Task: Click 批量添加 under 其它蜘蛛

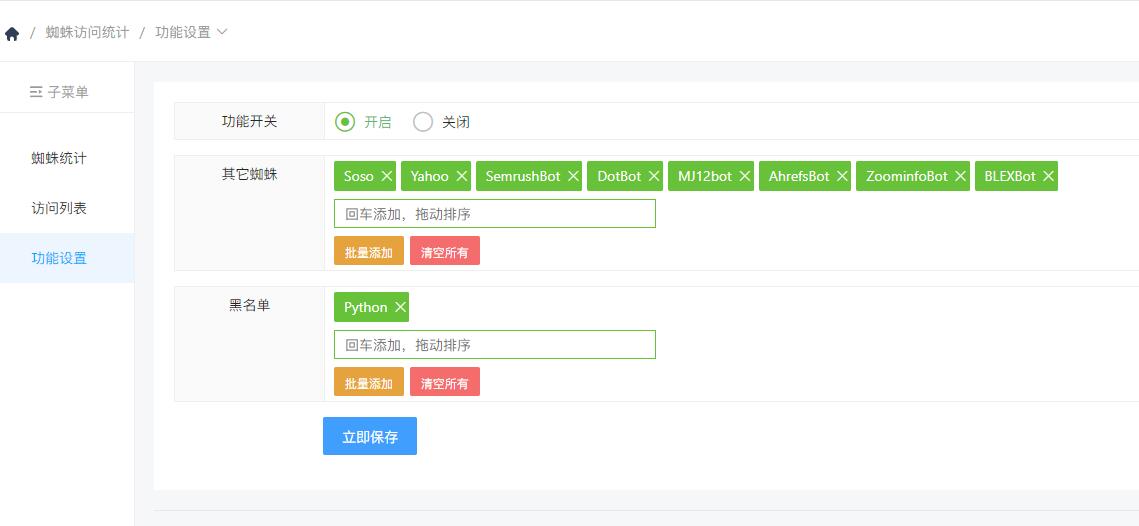Action: (x=369, y=251)
